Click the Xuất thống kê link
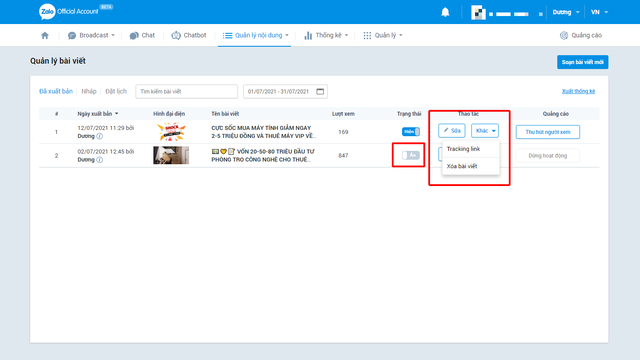 tap(578, 91)
